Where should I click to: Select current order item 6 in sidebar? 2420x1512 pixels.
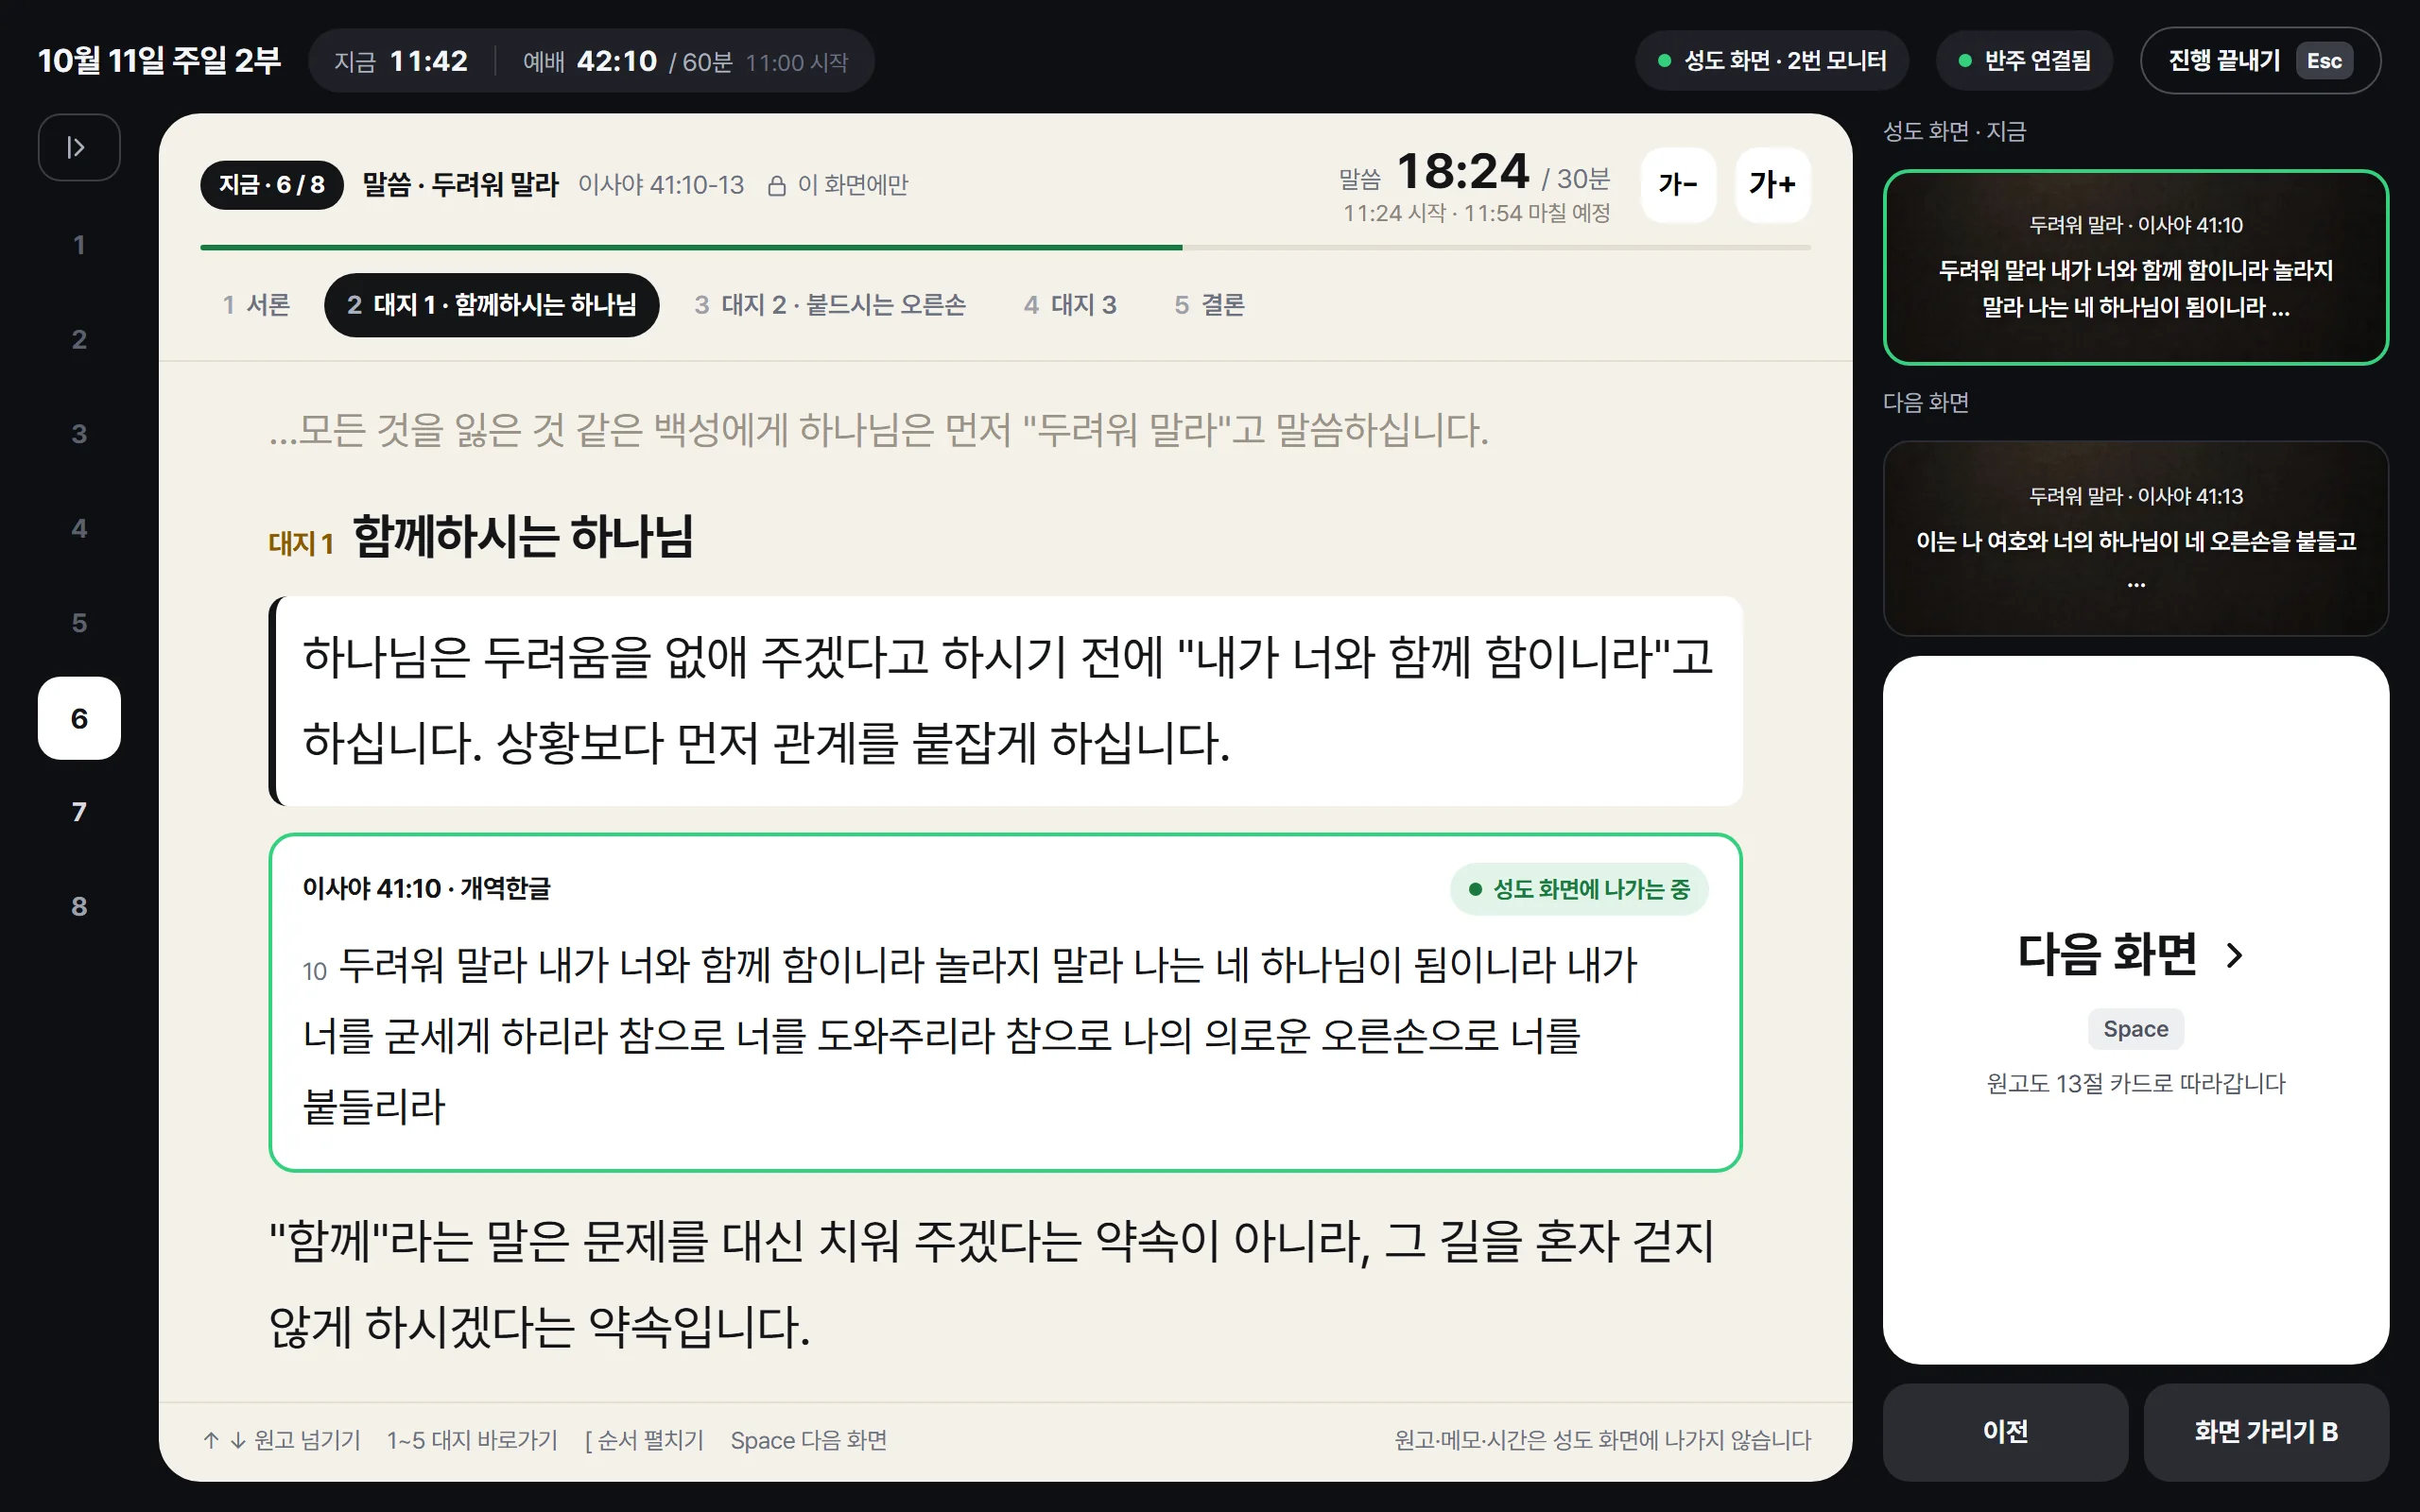click(x=79, y=718)
